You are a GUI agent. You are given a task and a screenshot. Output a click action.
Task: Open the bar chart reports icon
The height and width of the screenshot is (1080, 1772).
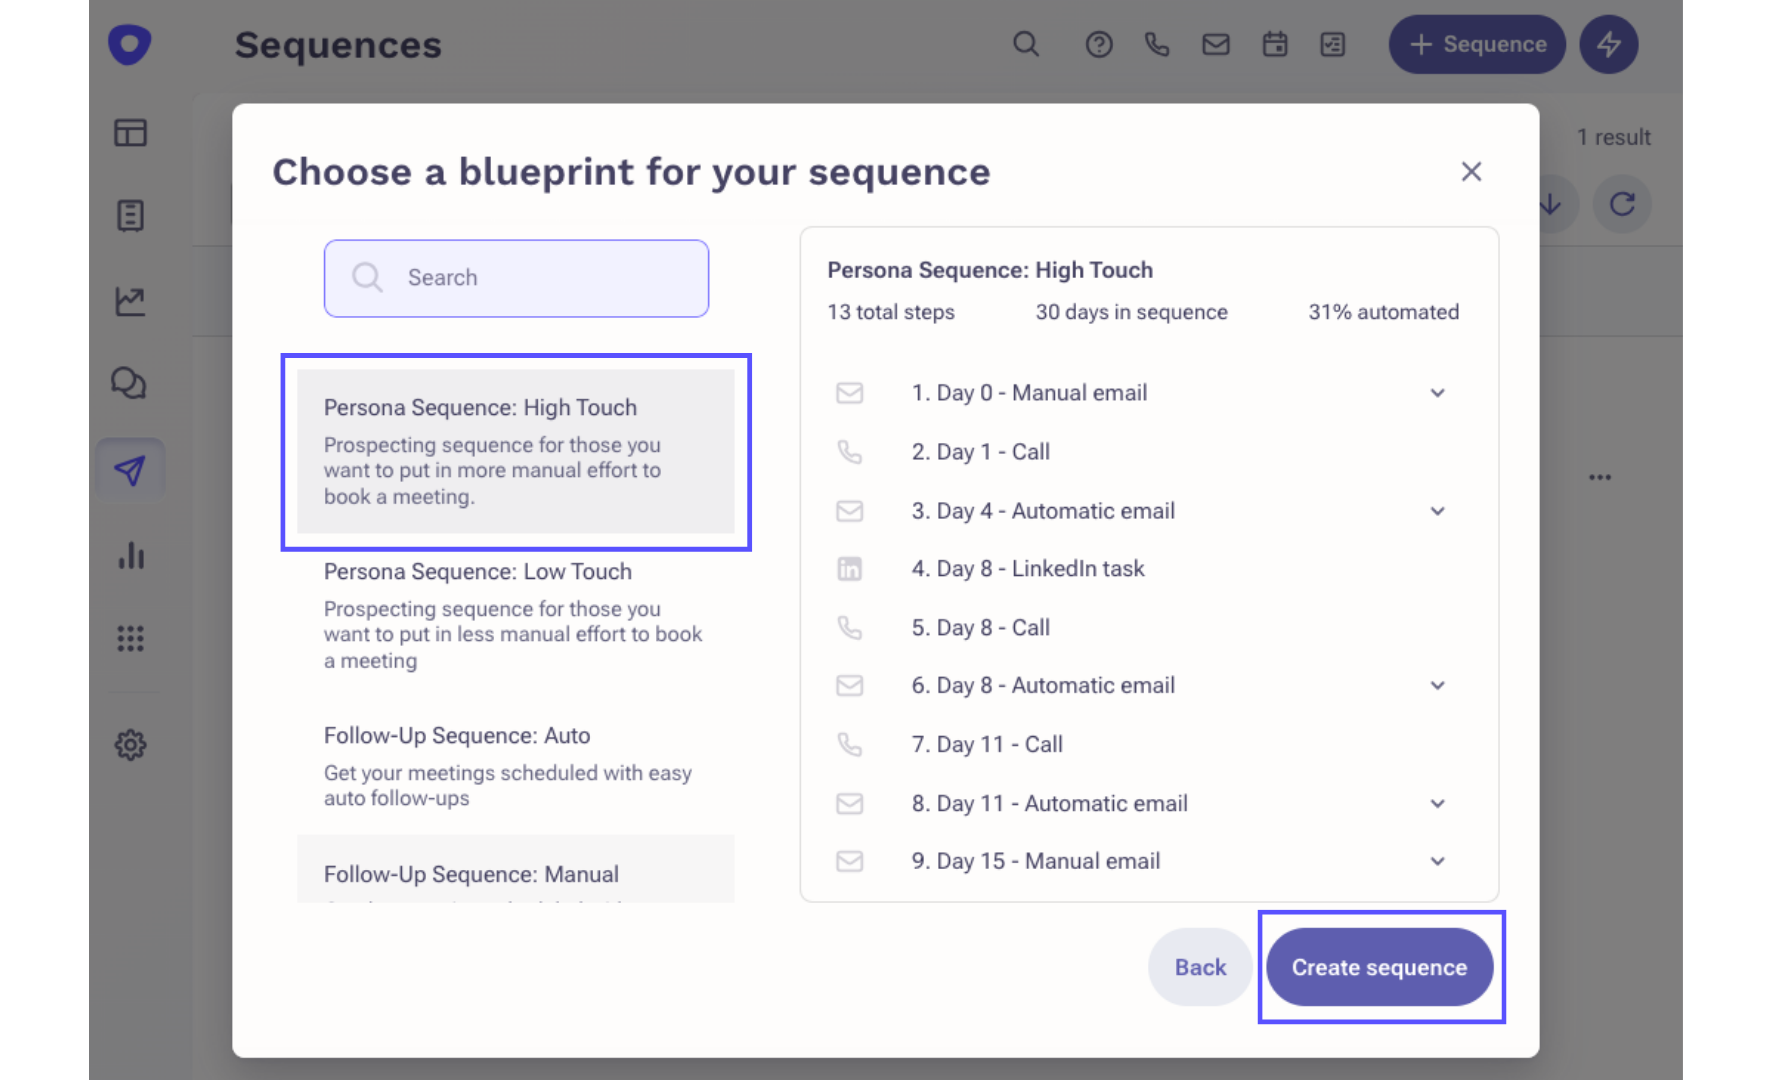click(131, 555)
